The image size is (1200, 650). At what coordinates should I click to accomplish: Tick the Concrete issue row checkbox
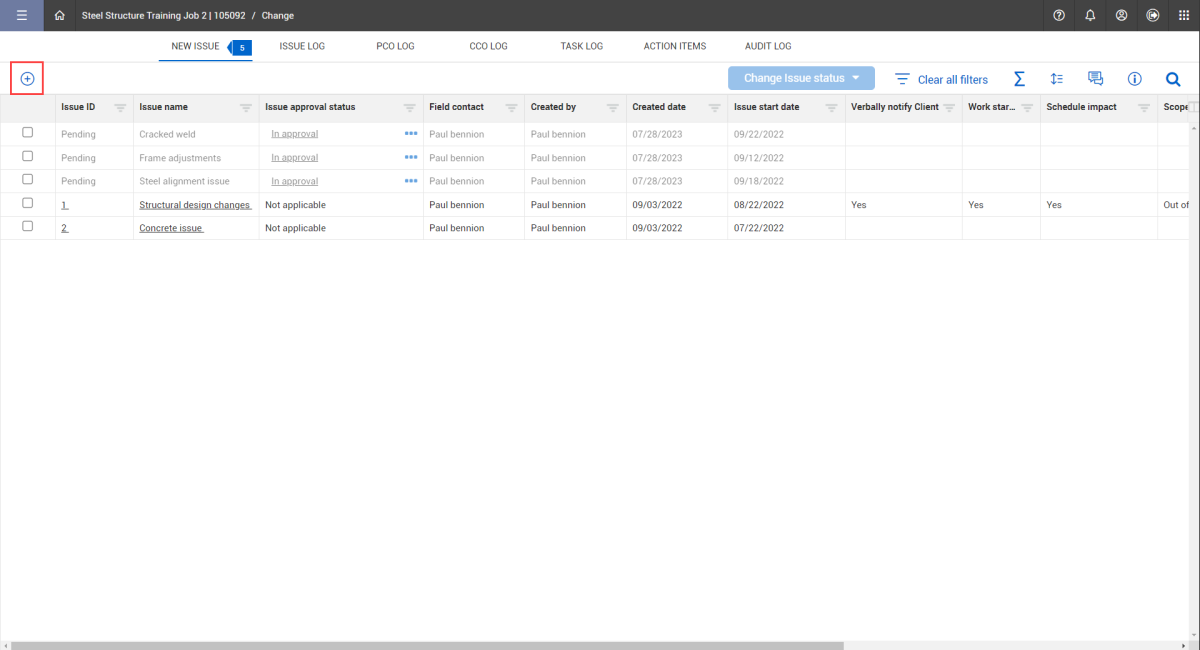pos(28,227)
